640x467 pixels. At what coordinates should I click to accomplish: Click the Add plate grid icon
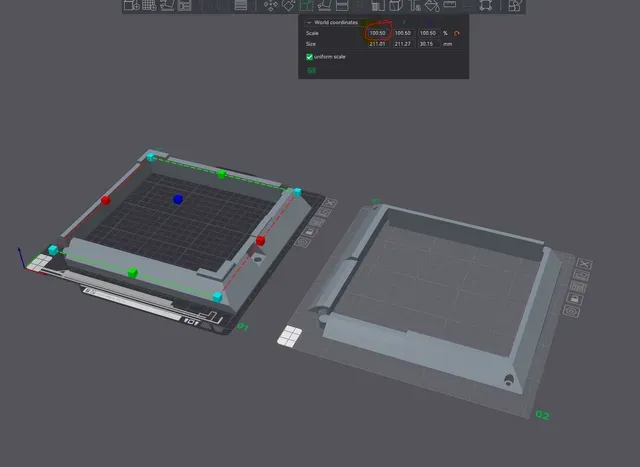149,5
